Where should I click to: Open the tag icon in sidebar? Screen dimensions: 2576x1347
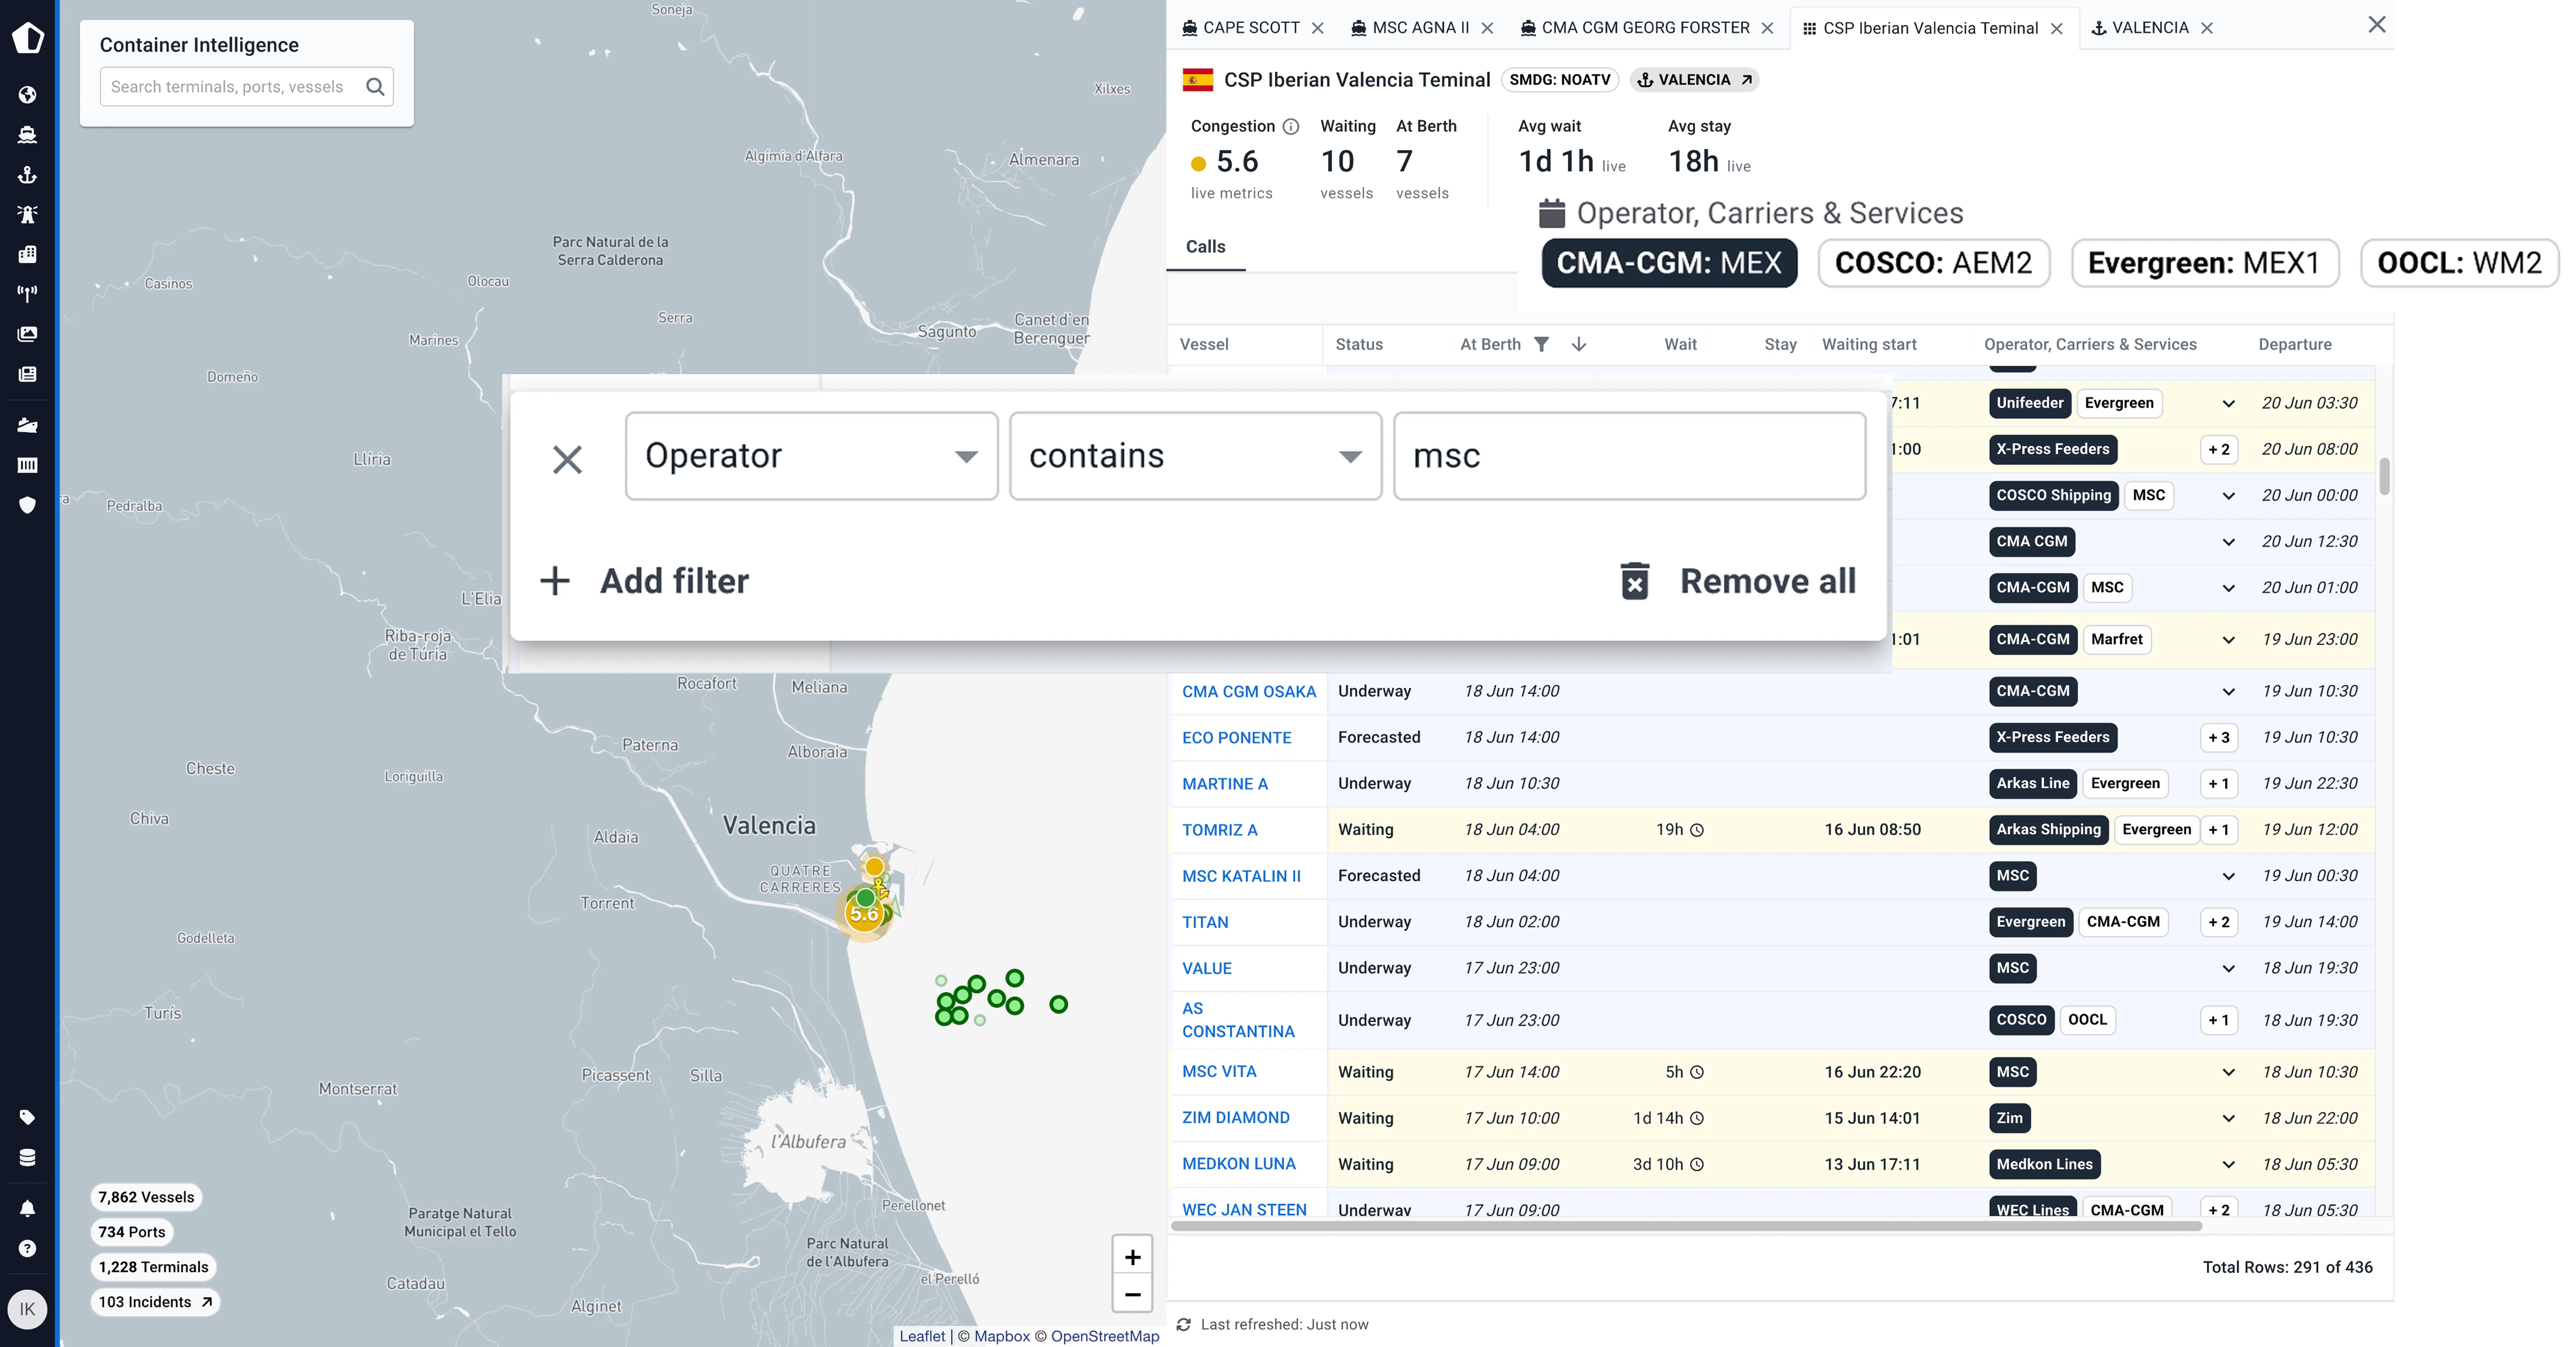(x=27, y=1117)
